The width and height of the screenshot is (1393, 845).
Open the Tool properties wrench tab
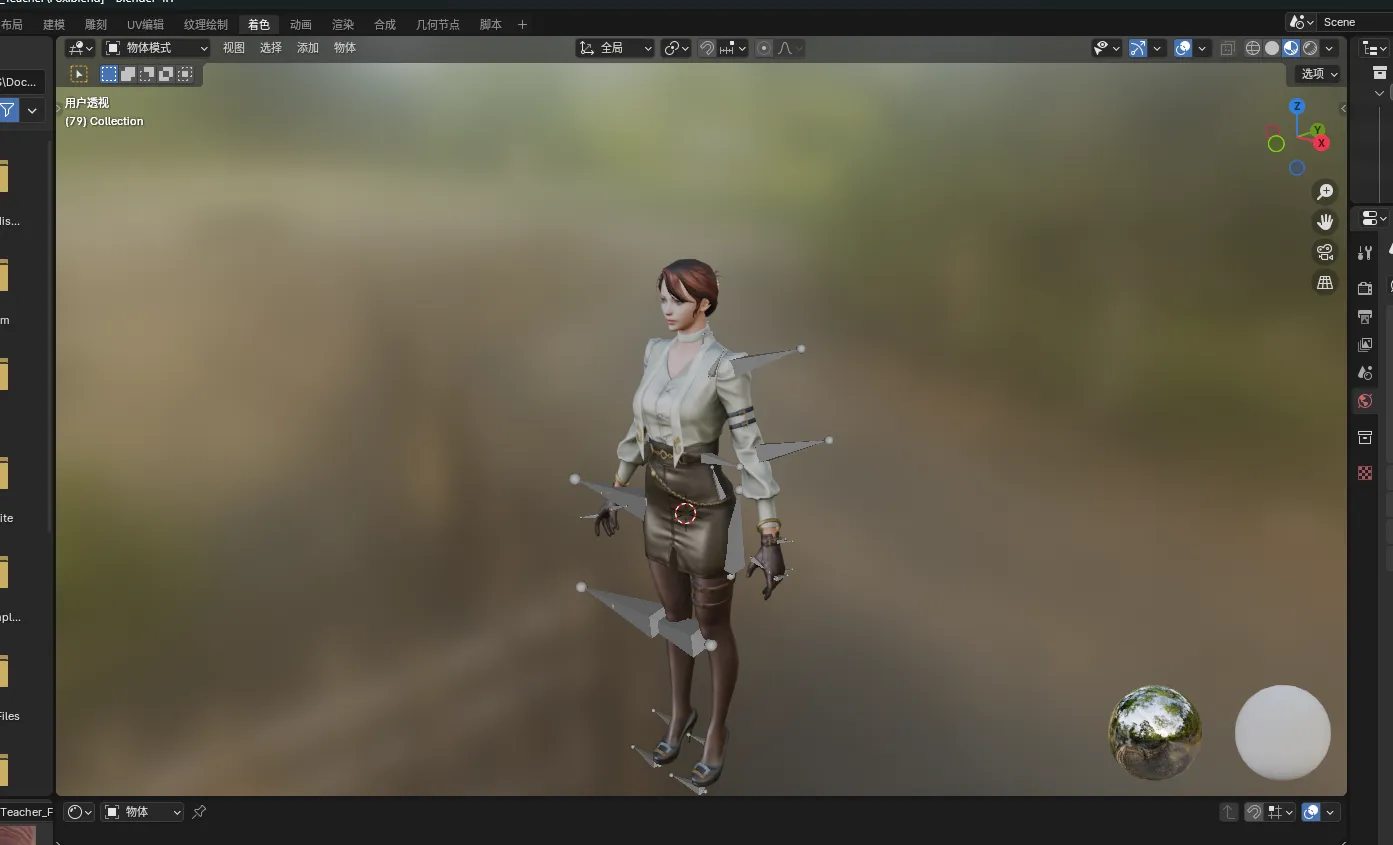tap(1365, 253)
